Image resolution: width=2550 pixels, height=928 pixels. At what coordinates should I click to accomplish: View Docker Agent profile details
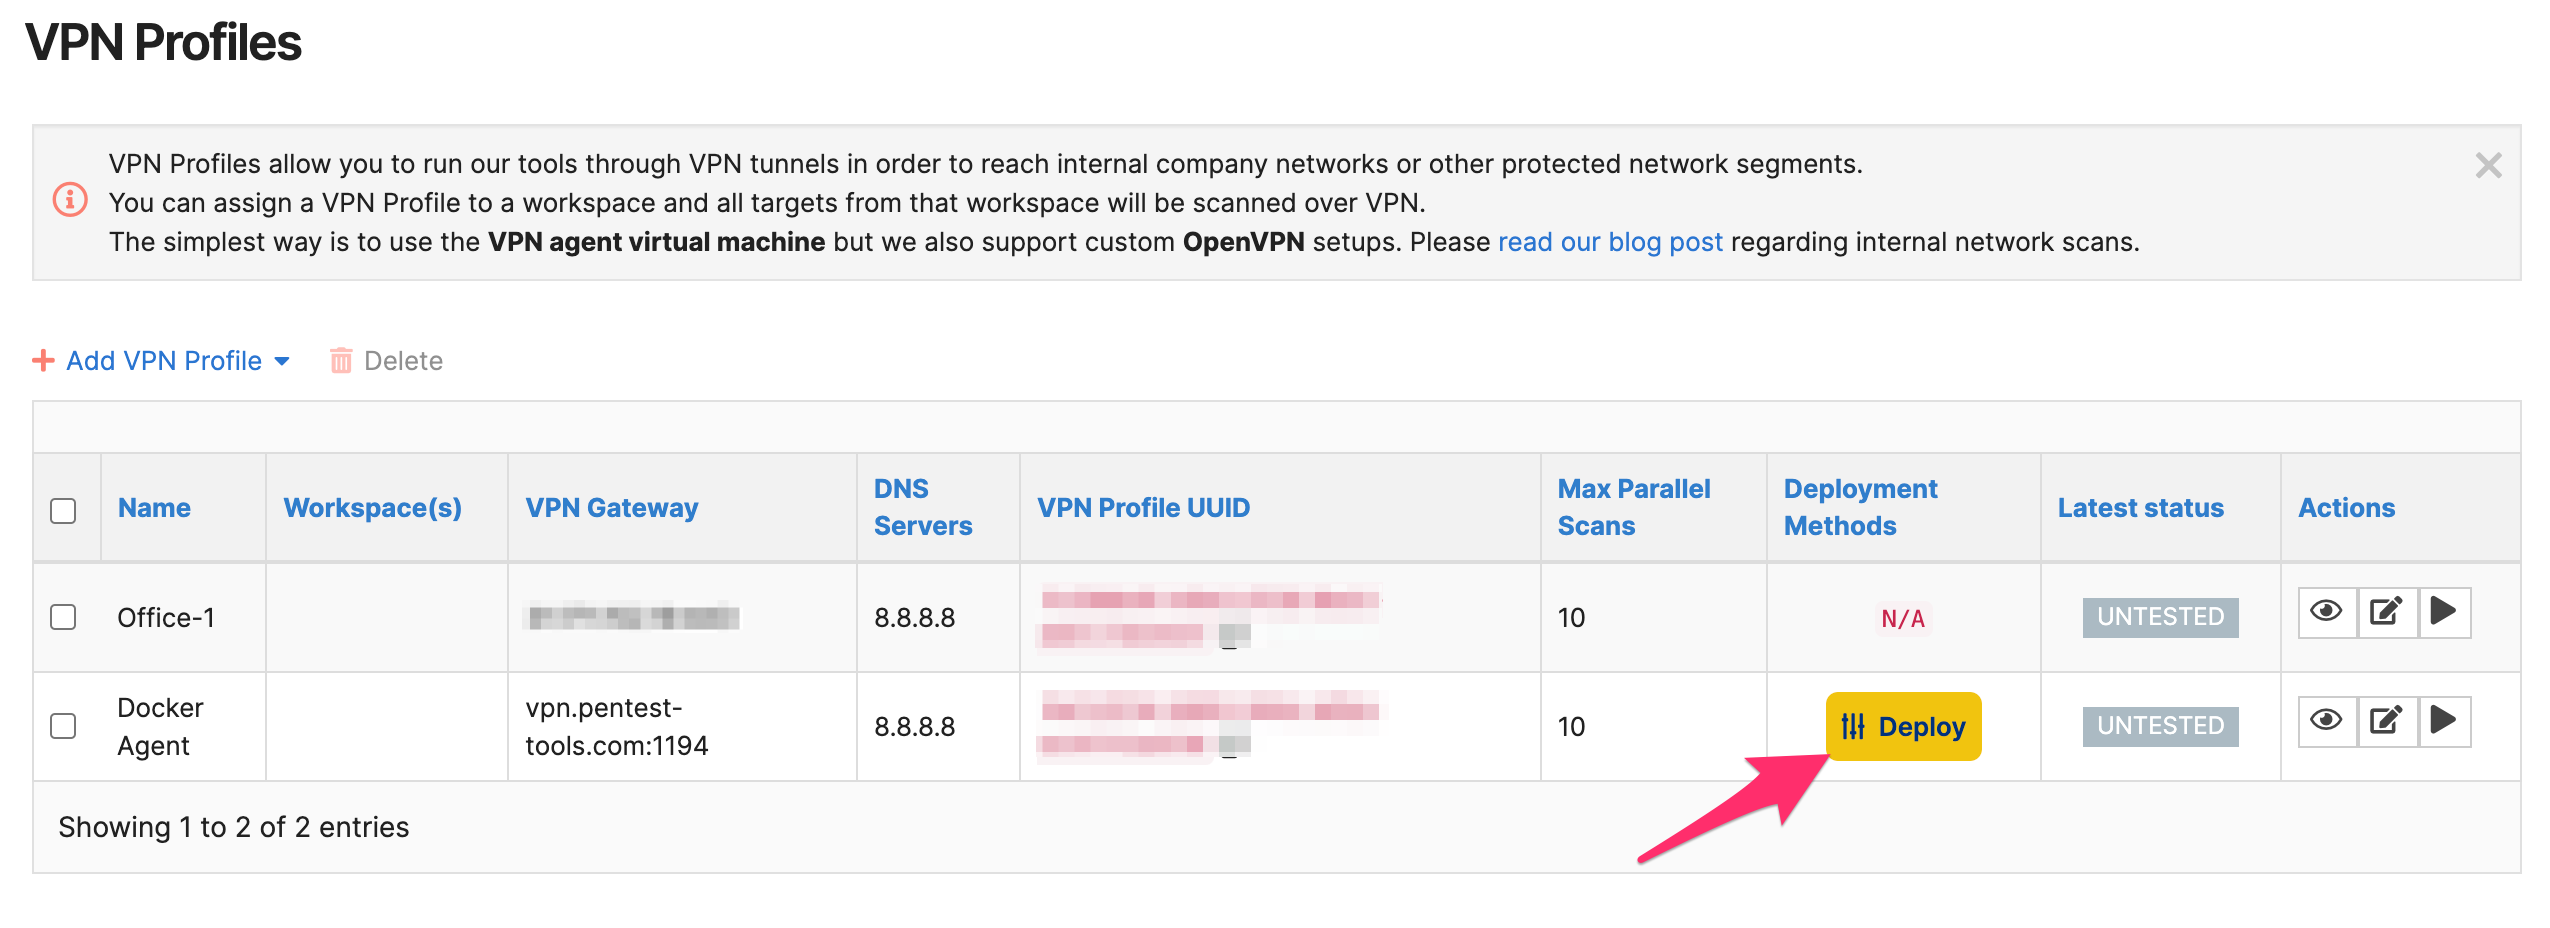pyautogui.click(x=2327, y=721)
